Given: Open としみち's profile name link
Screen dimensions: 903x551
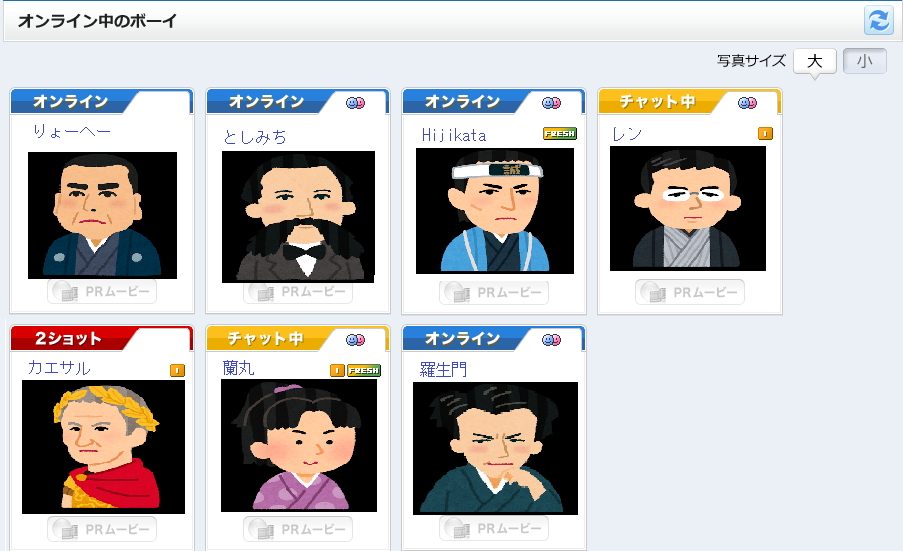Looking at the screenshot, I should [255, 137].
